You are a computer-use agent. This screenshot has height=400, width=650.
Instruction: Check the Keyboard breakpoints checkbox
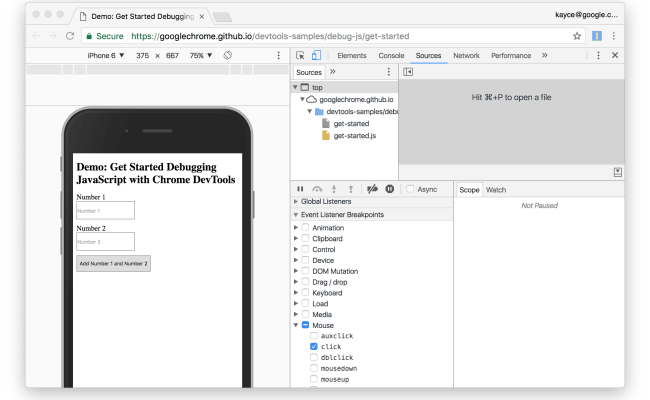tap(306, 292)
